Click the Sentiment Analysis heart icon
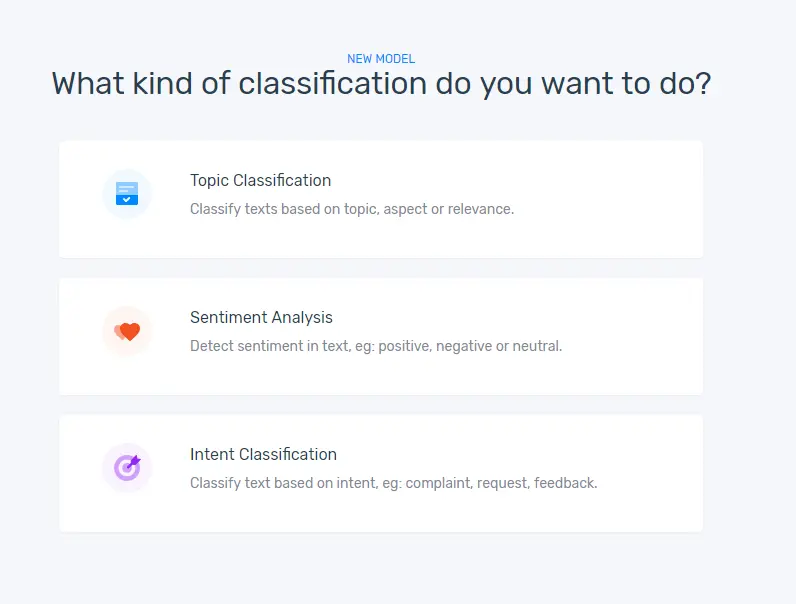 click(x=127, y=331)
